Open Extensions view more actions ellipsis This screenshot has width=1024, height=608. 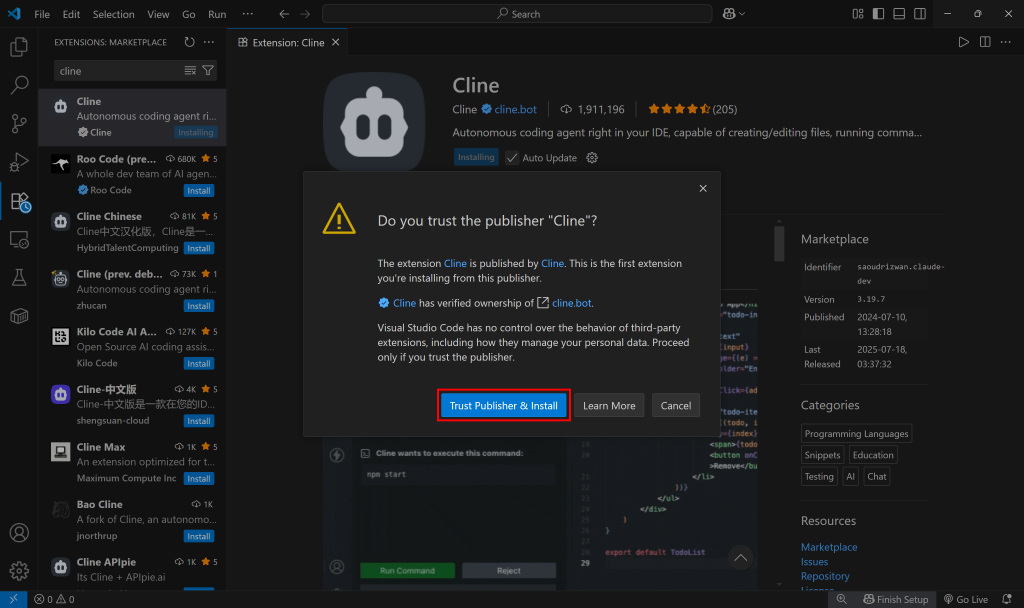point(209,42)
